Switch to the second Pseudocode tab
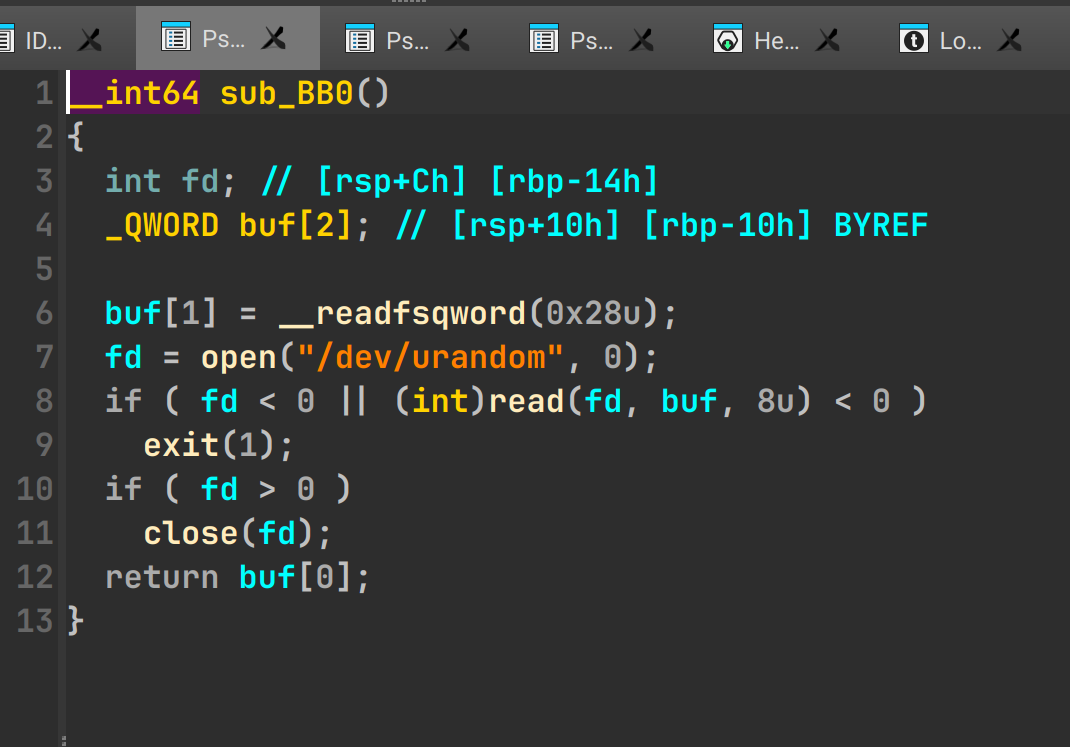Image resolution: width=1070 pixels, height=747 pixels. point(406,40)
